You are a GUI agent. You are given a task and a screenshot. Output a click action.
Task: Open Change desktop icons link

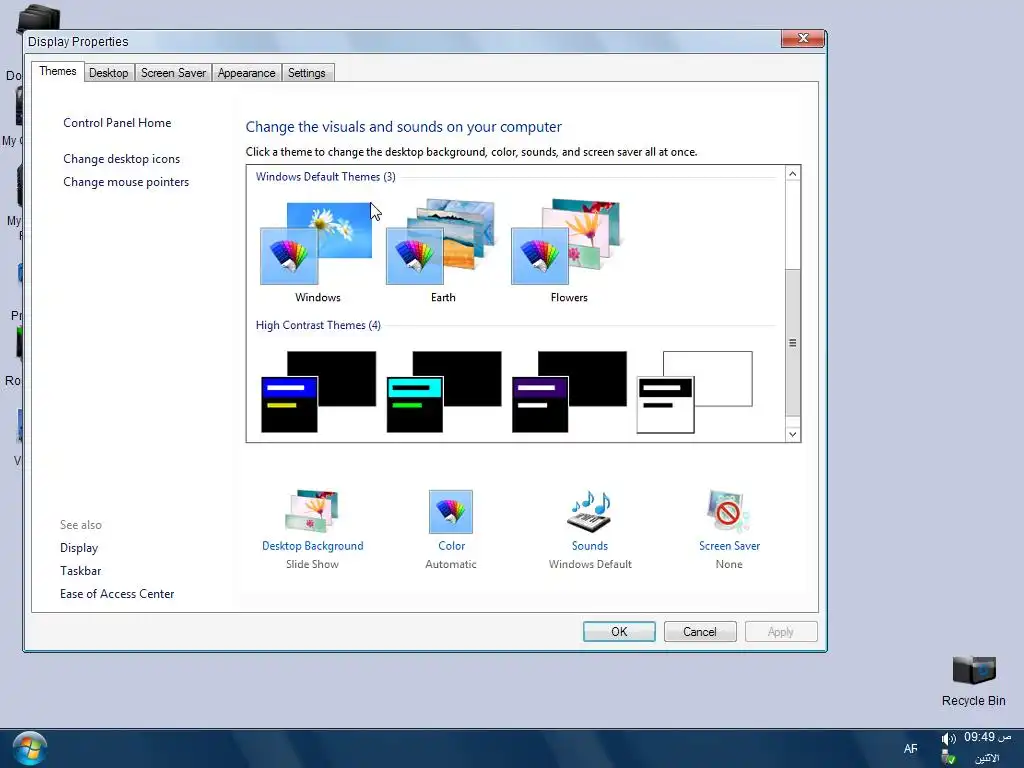(121, 159)
